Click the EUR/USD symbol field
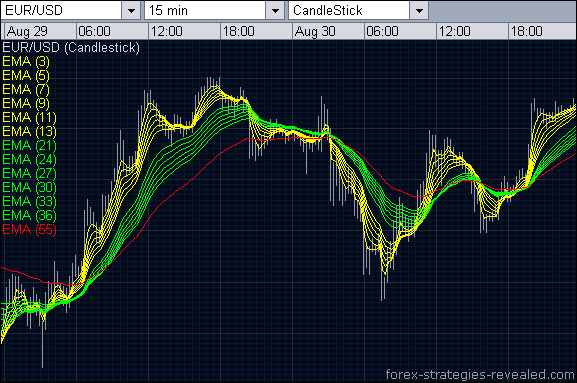 (x=61, y=11)
